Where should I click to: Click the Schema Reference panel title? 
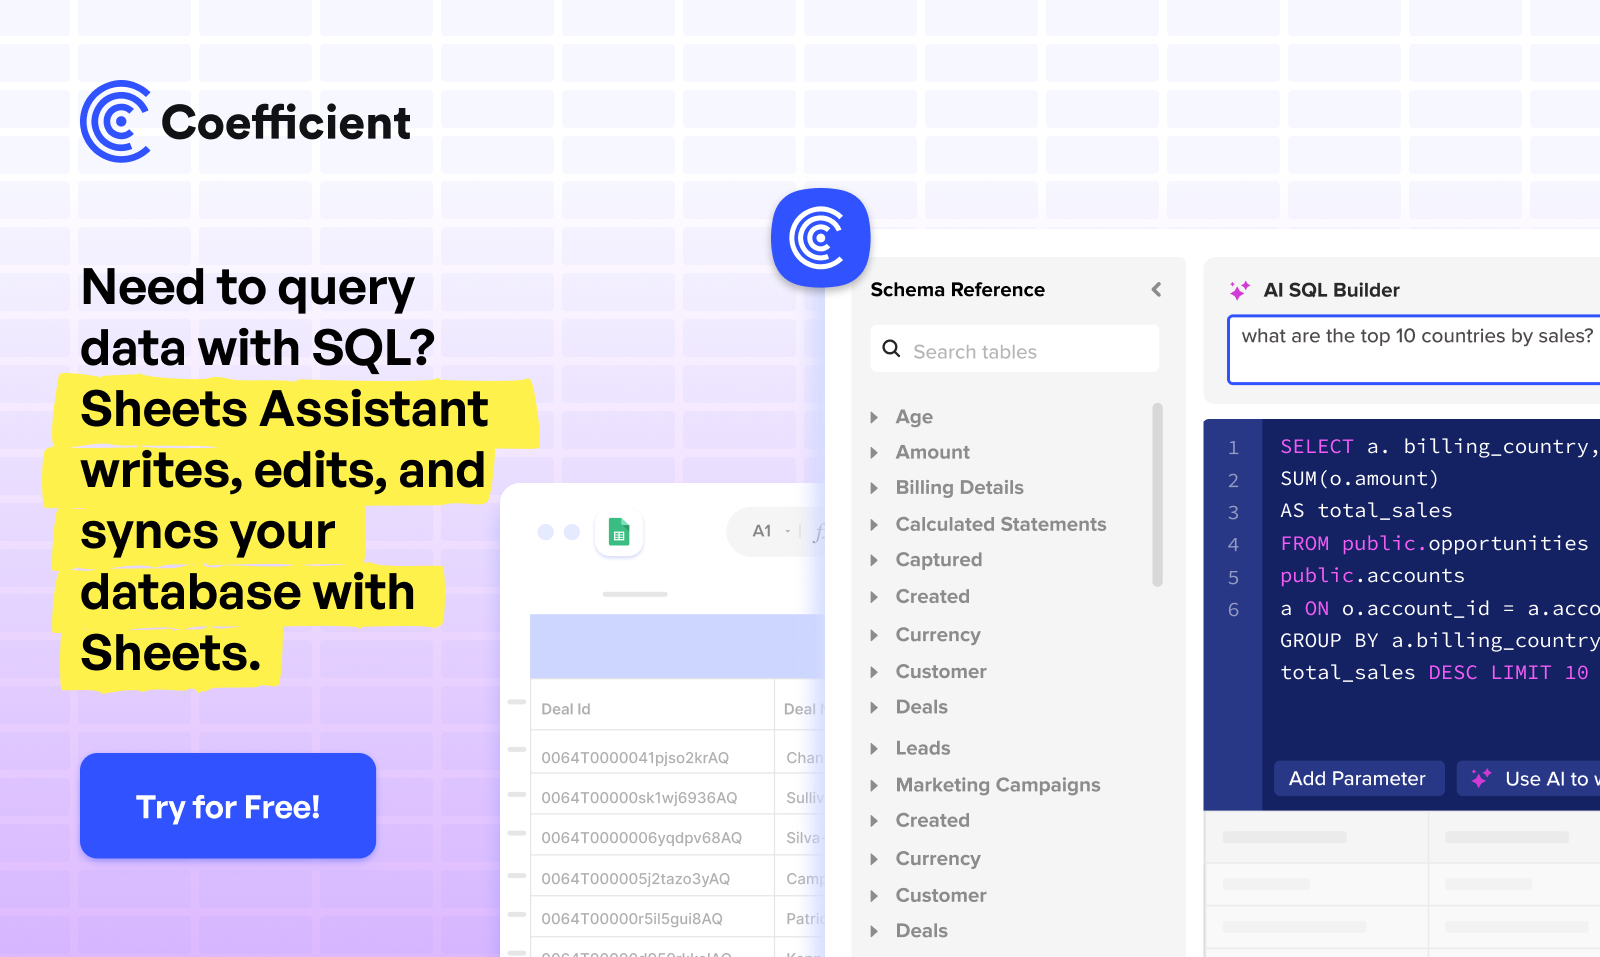point(957,289)
